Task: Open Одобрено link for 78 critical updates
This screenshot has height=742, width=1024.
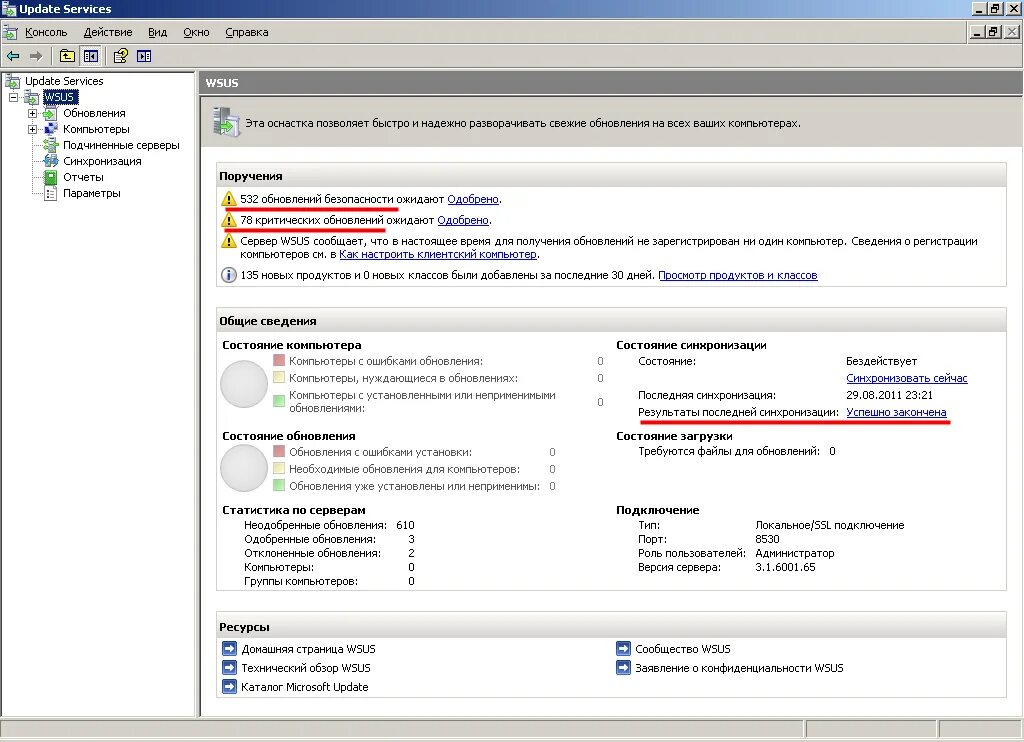Action: 463,220
